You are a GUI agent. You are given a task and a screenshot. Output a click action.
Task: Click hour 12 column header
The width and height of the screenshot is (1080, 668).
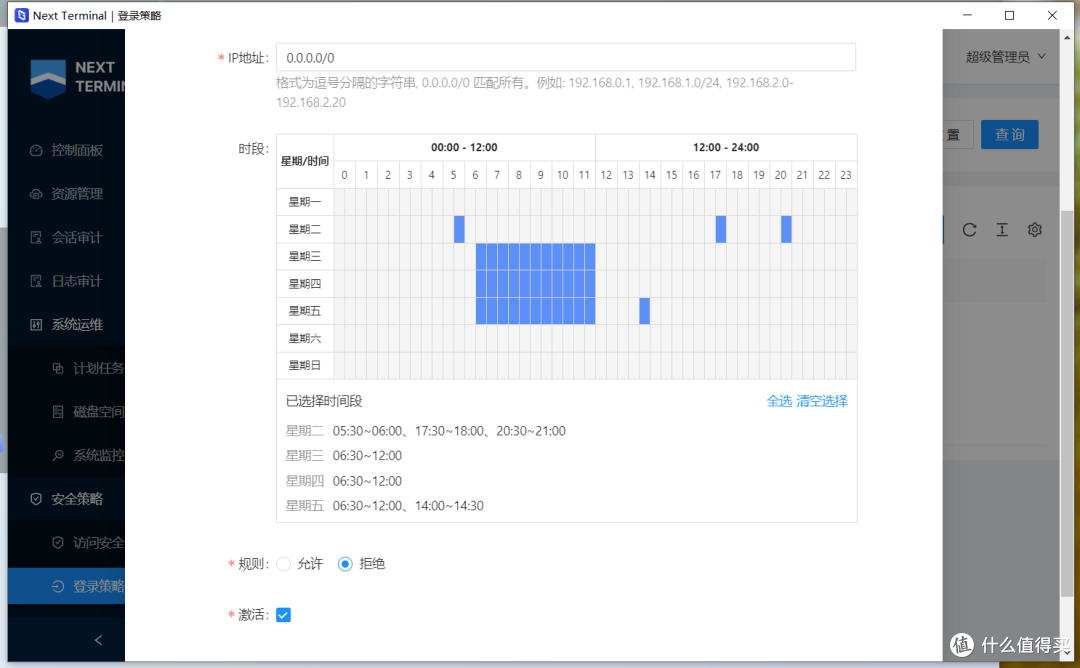point(606,175)
